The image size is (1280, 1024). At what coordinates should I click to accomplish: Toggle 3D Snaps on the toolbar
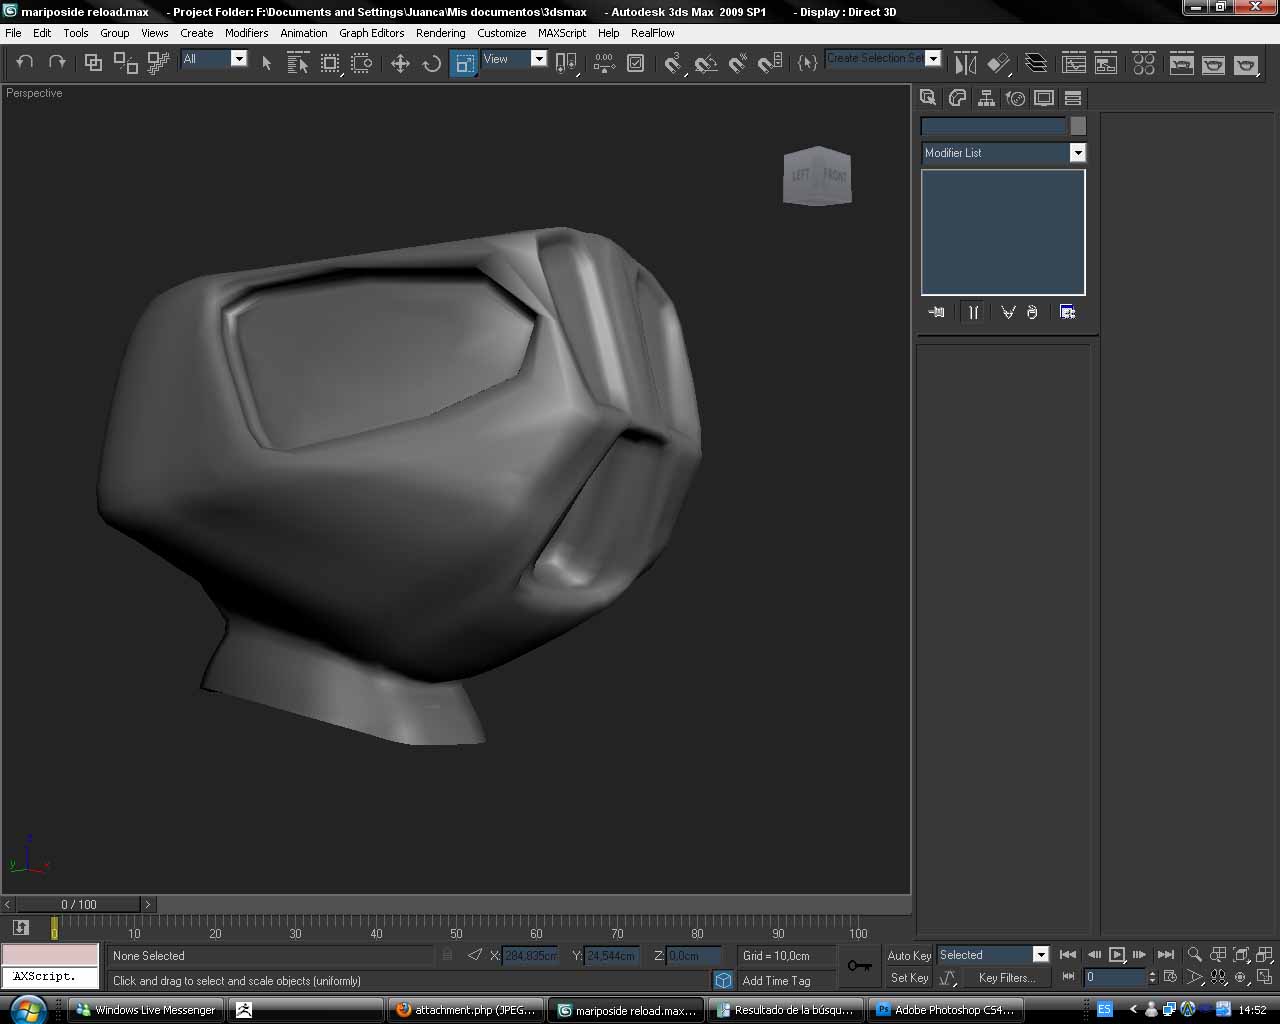673,62
